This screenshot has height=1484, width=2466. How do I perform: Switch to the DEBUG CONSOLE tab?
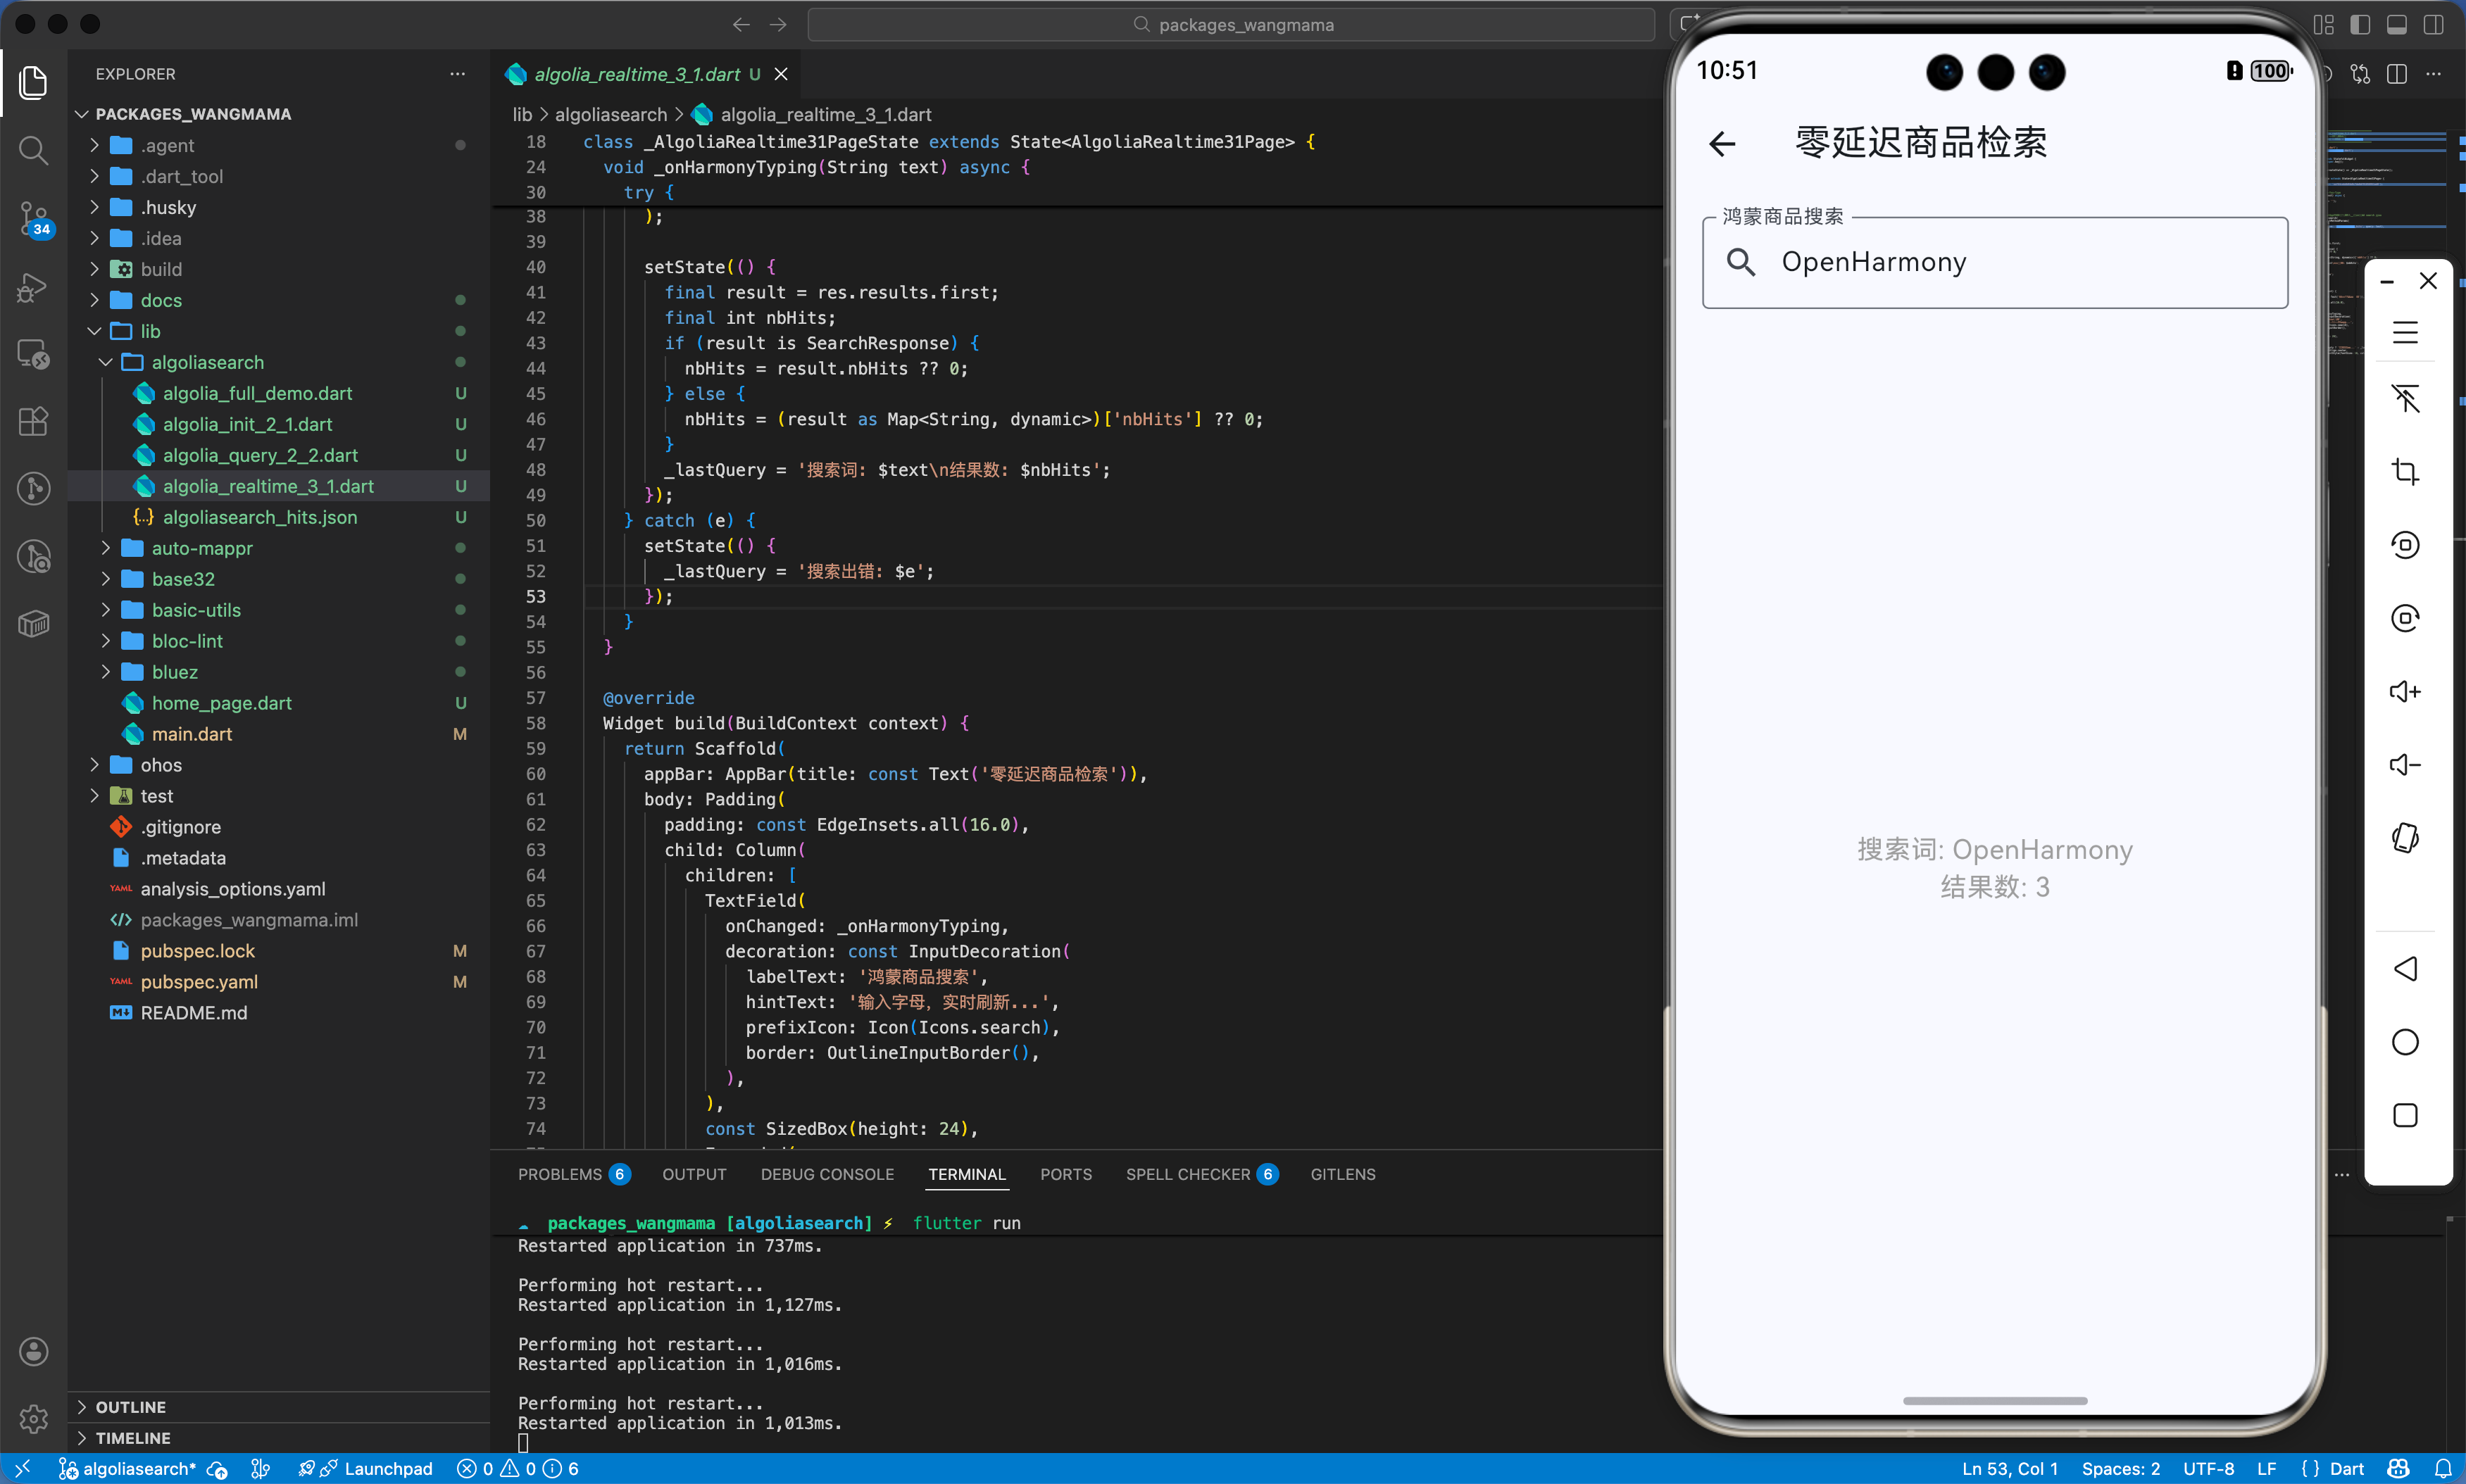[827, 1174]
